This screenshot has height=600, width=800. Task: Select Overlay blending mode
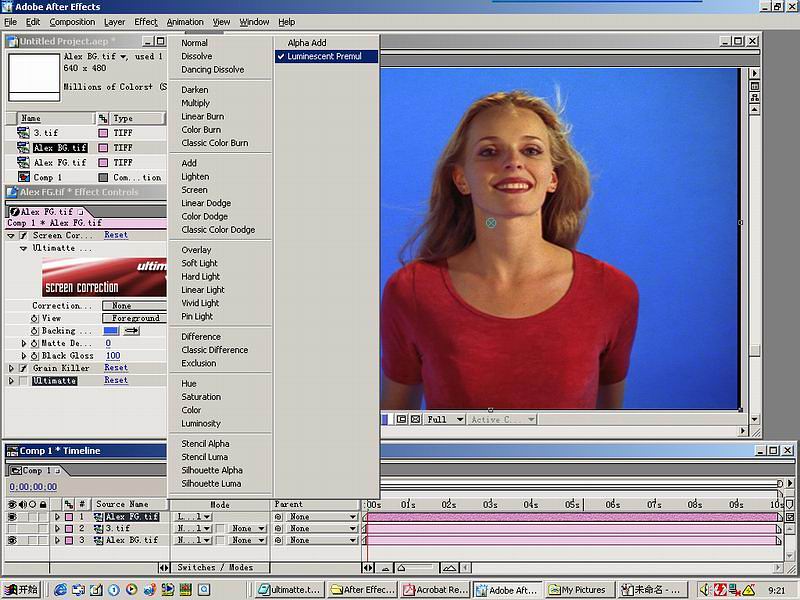pos(196,250)
